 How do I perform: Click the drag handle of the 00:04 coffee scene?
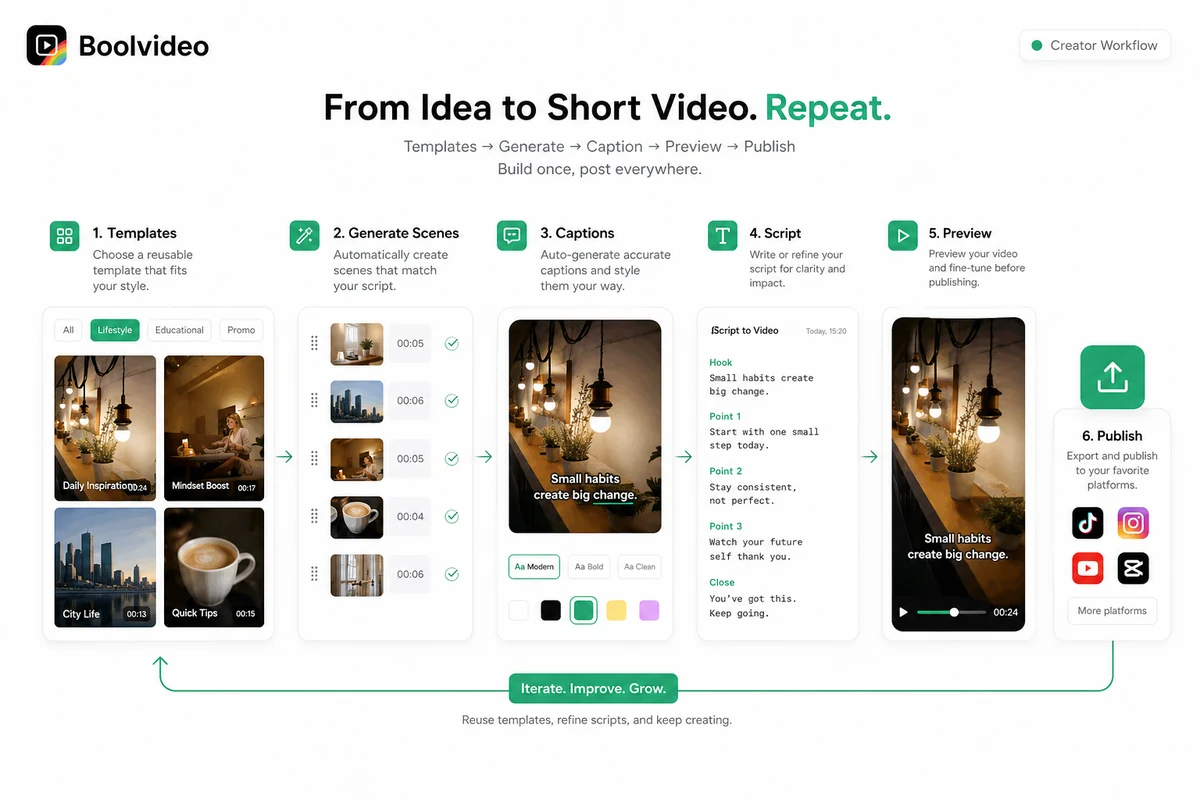[x=314, y=517]
